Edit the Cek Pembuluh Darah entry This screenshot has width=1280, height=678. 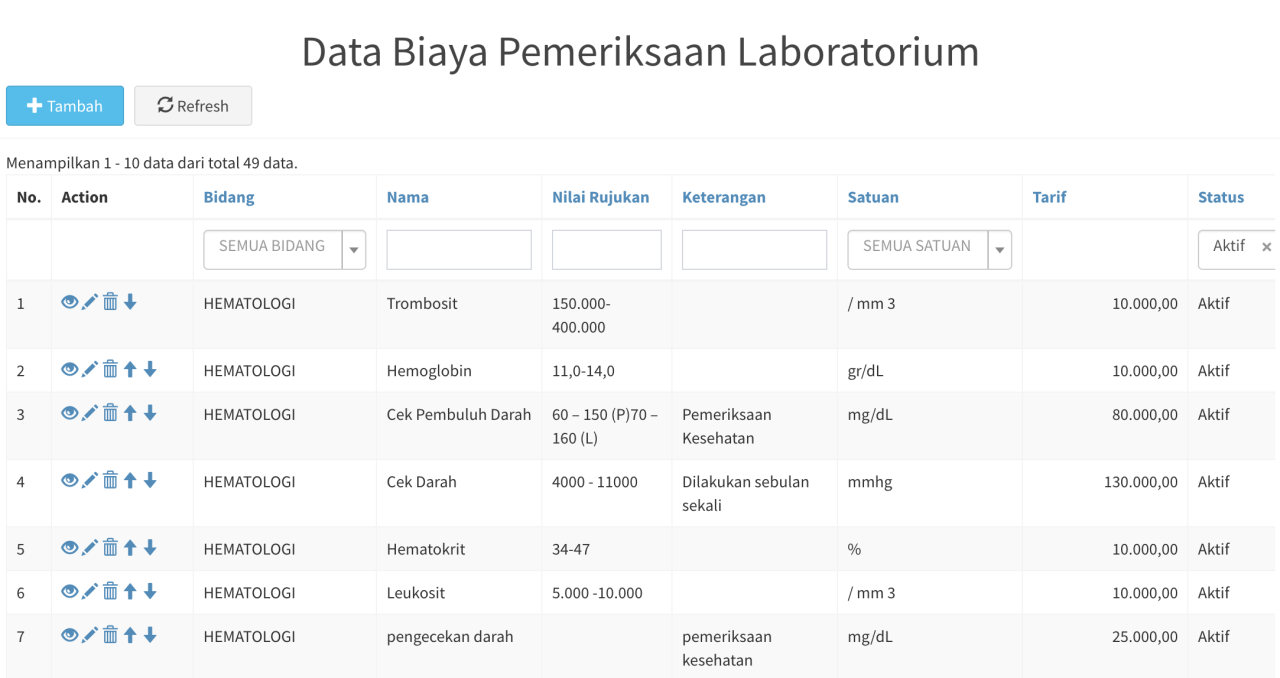pos(90,412)
